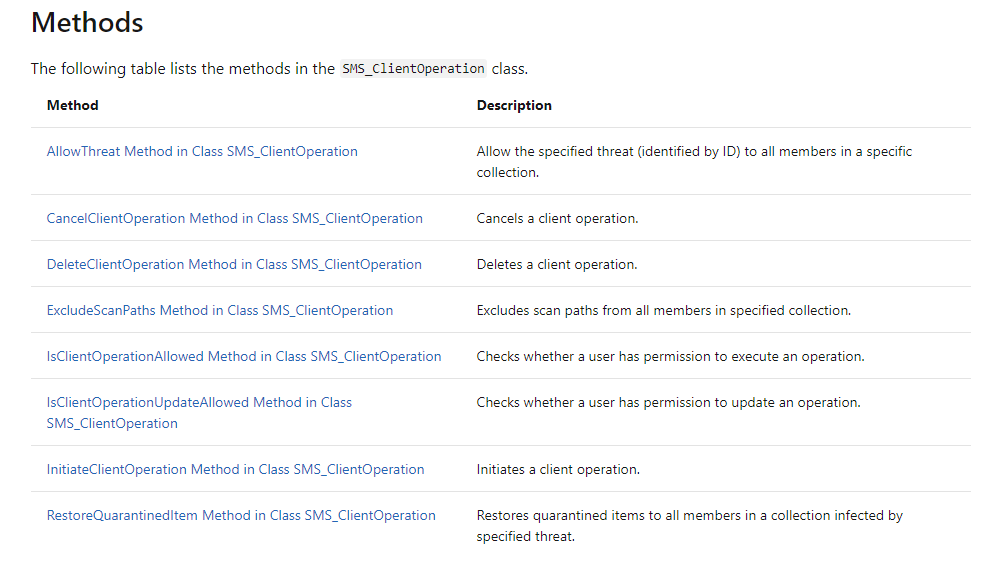Screen dimensions: 995x563
Task: Click the Method column header
Action: 72,105
